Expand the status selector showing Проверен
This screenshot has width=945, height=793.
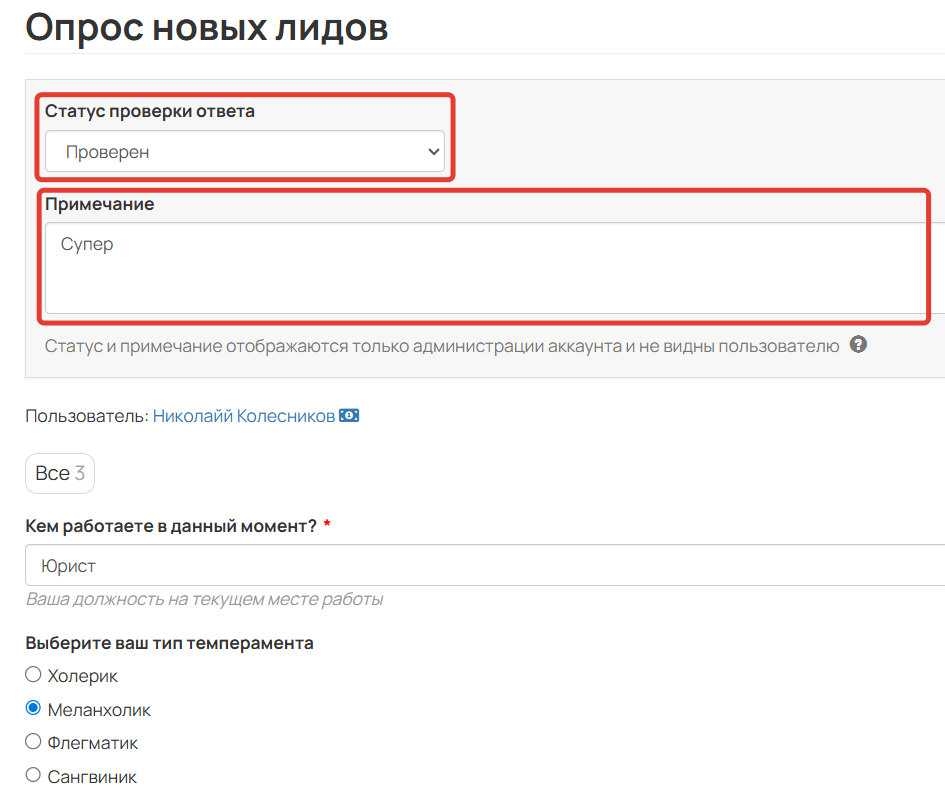tap(245, 151)
